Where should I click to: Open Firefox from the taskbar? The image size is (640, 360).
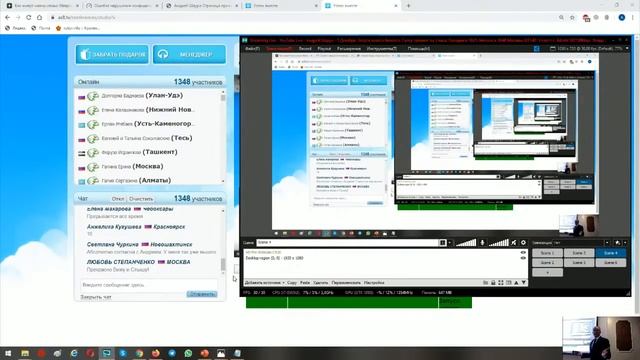(156, 353)
